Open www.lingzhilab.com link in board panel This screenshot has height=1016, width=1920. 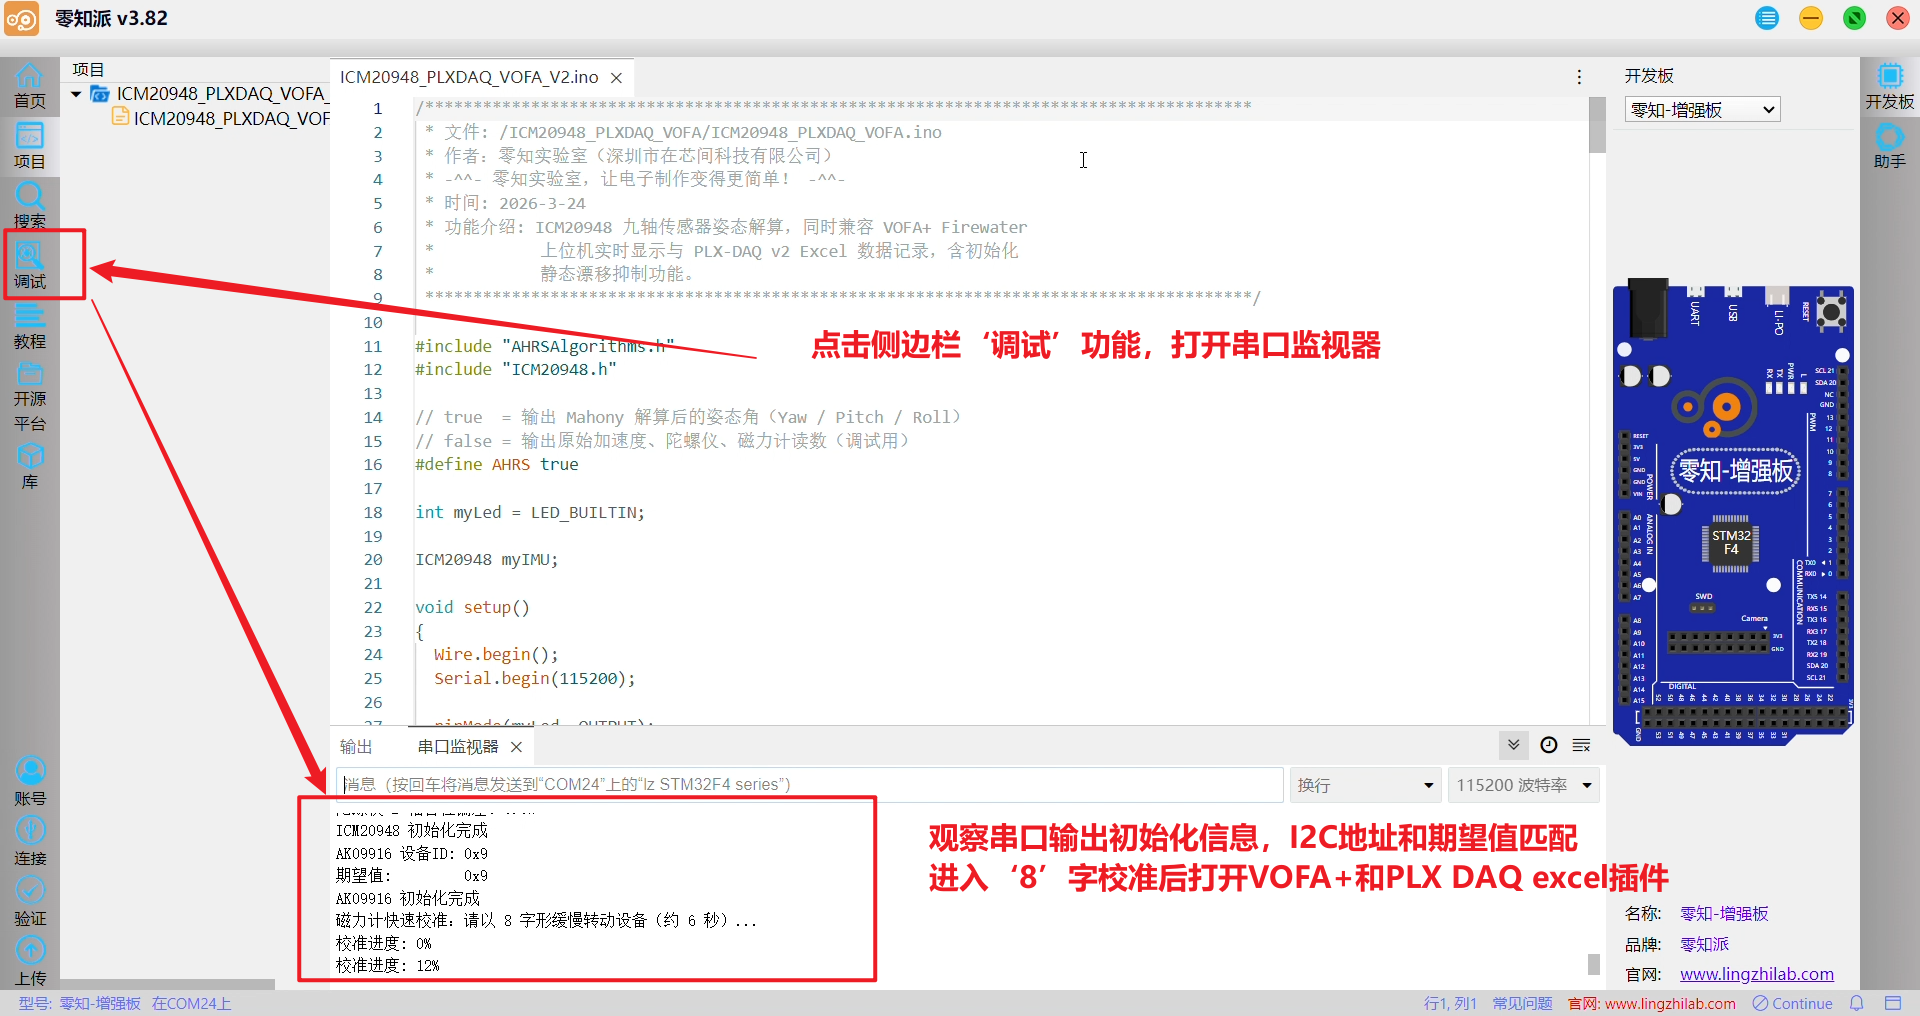pos(1756,974)
